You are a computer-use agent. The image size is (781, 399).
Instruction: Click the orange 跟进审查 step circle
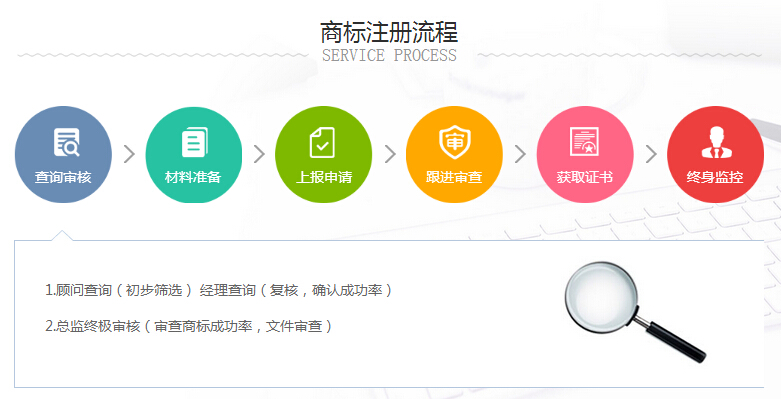[x=454, y=154]
